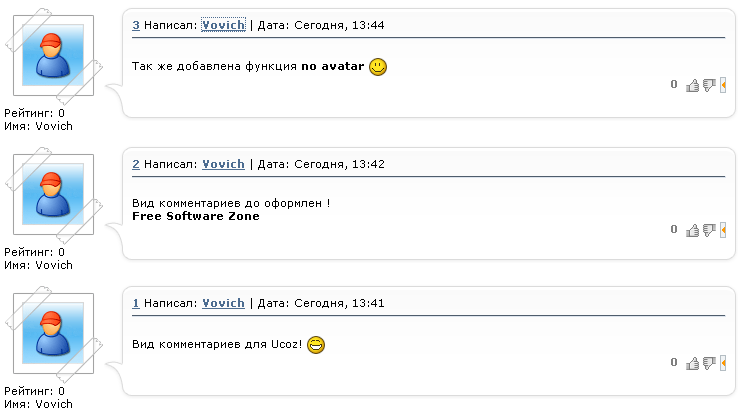Open comment number 1 permalink
Viewport: 744px width, 413px height.
point(136,303)
